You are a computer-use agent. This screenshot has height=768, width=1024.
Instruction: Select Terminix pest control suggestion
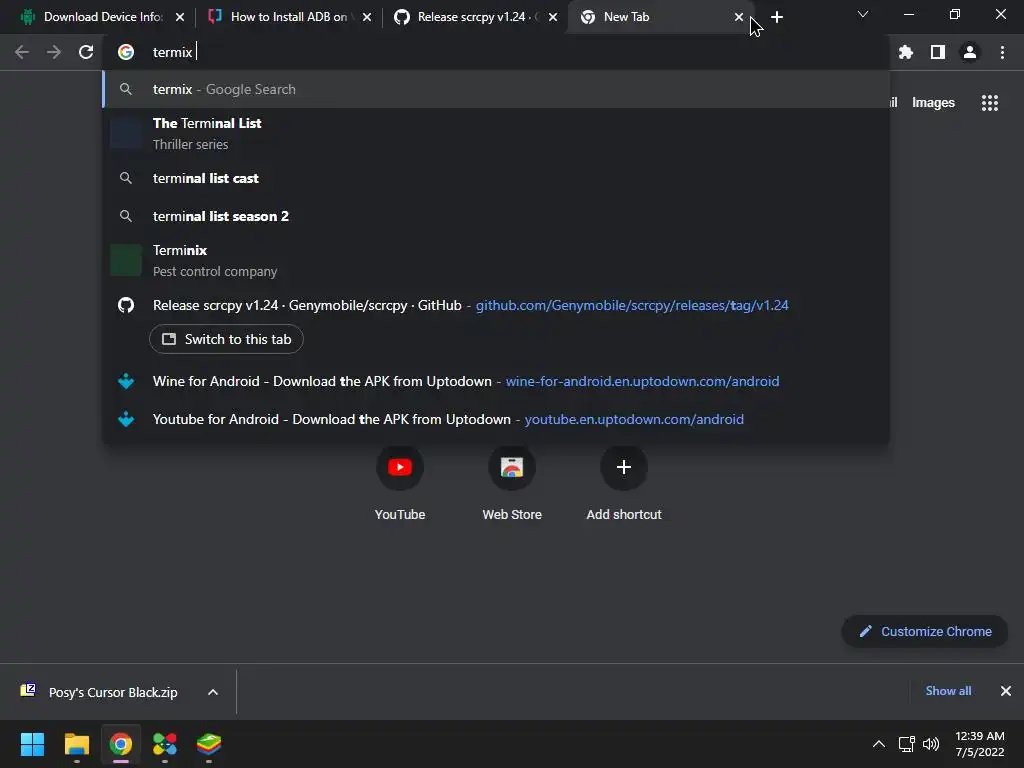[x=496, y=260]
